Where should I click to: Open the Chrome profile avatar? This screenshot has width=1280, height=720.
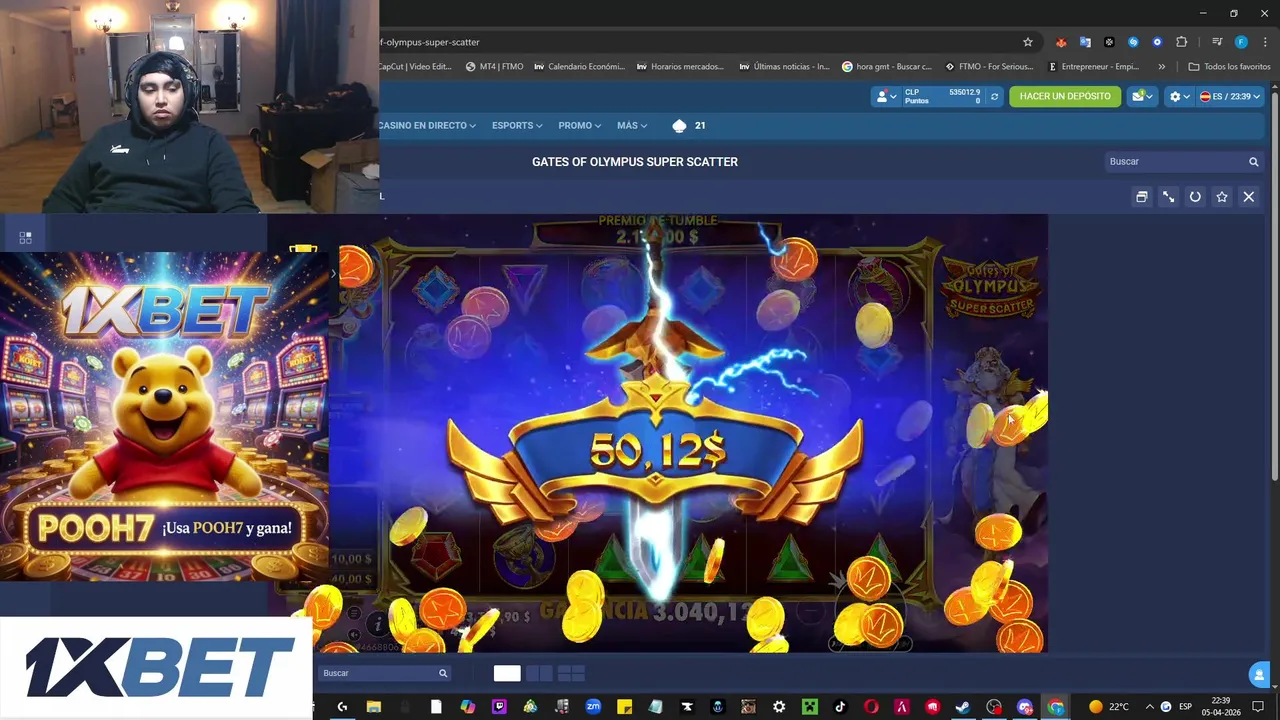pos(1241,42)
